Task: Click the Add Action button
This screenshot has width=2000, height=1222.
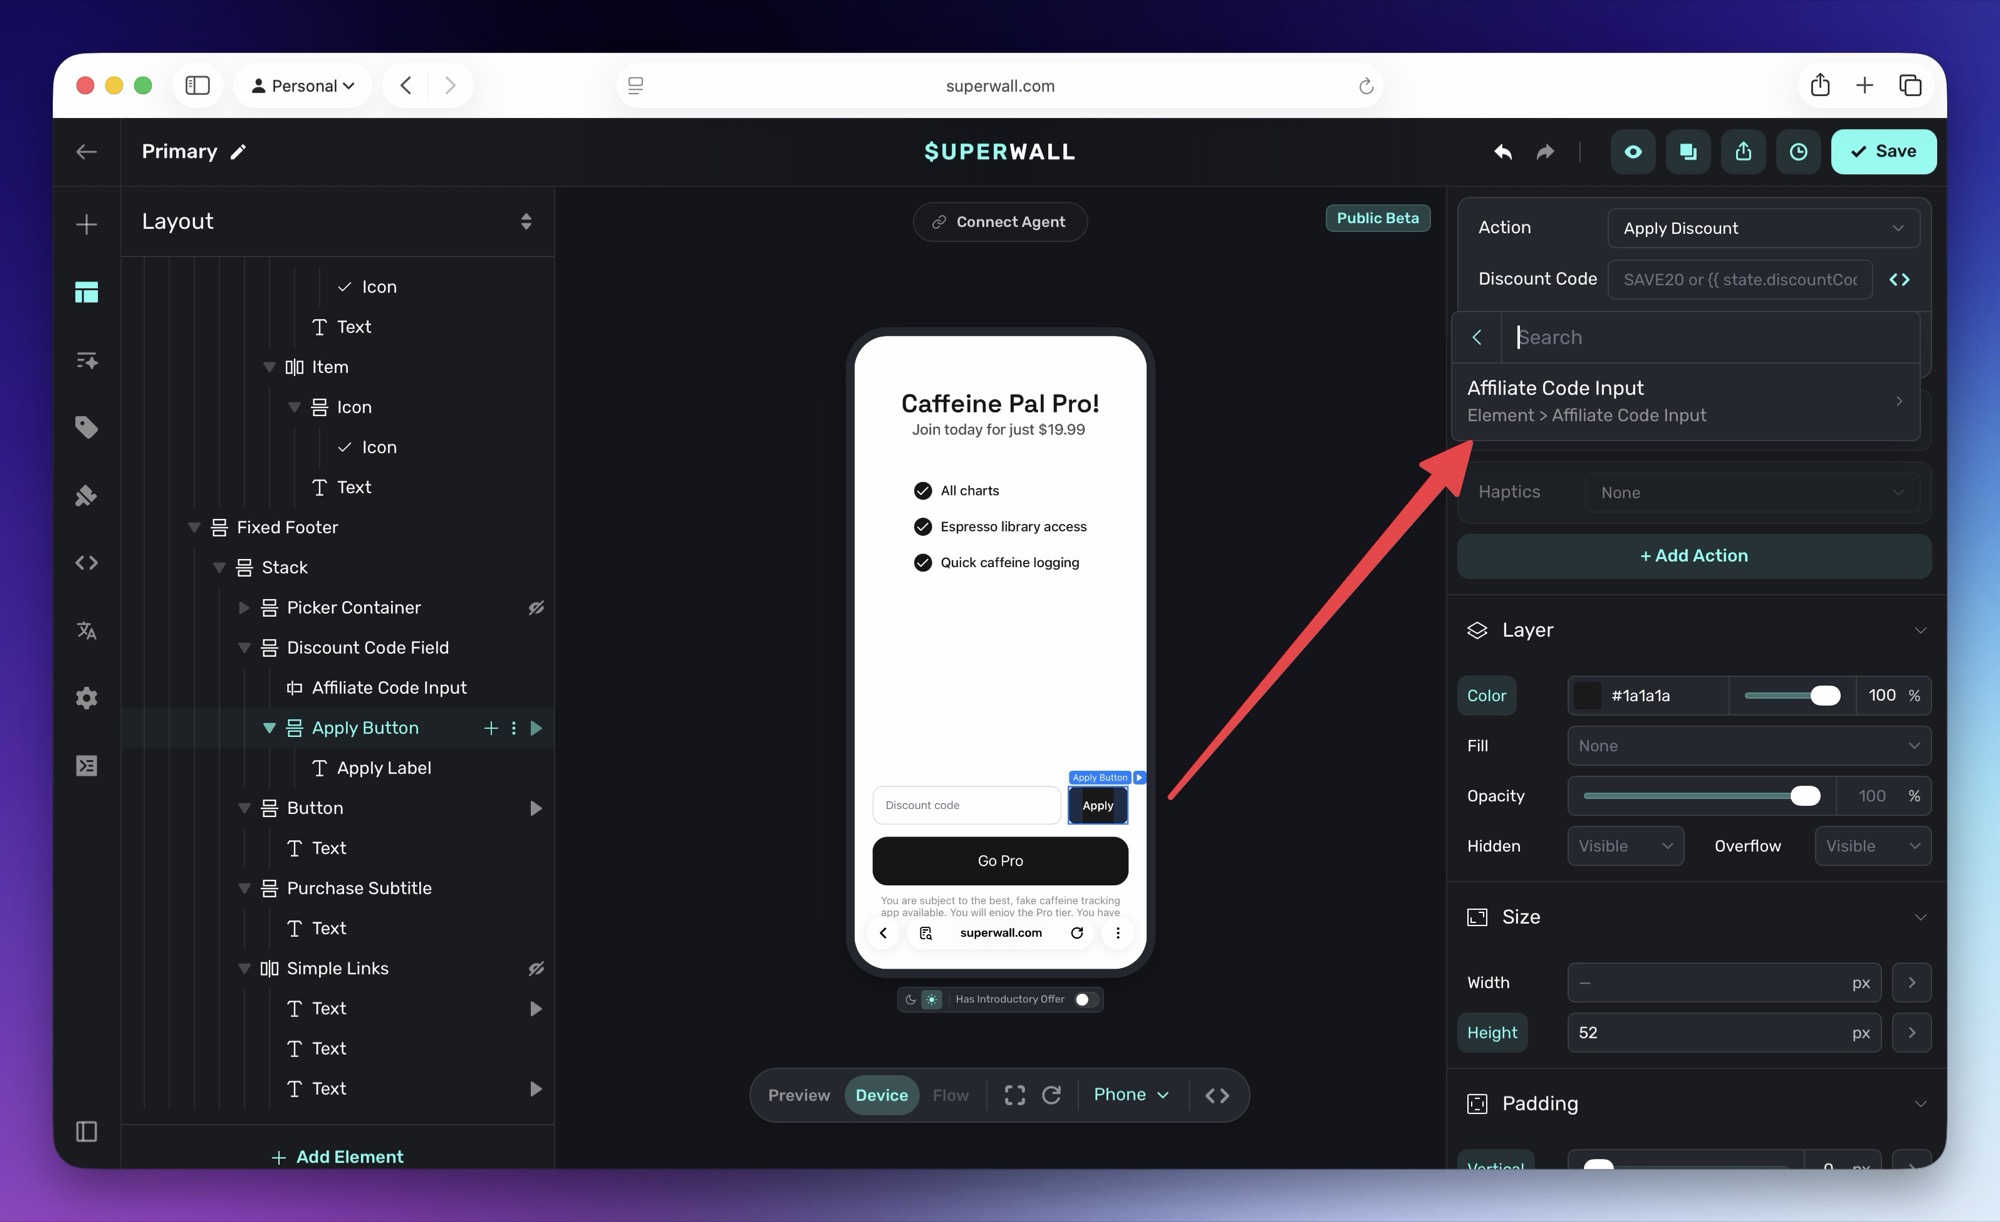Action: coord(1694,556)
